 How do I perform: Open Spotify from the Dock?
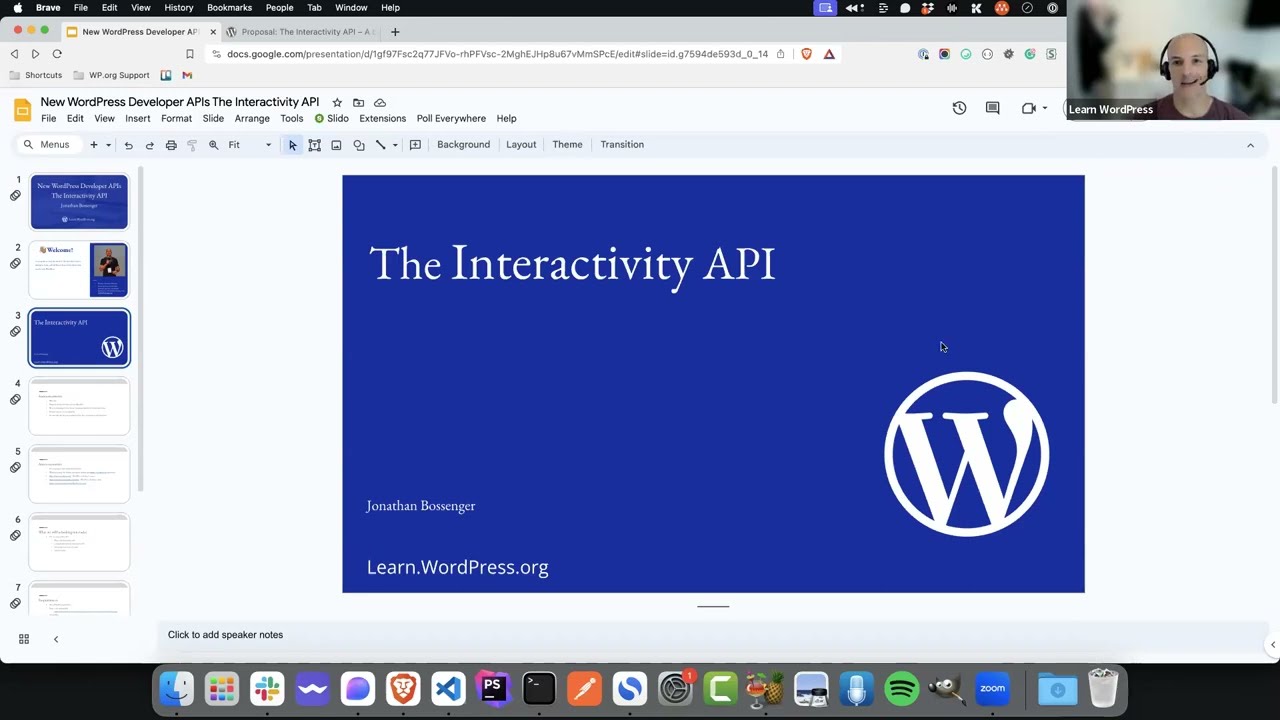coord(901,689)
